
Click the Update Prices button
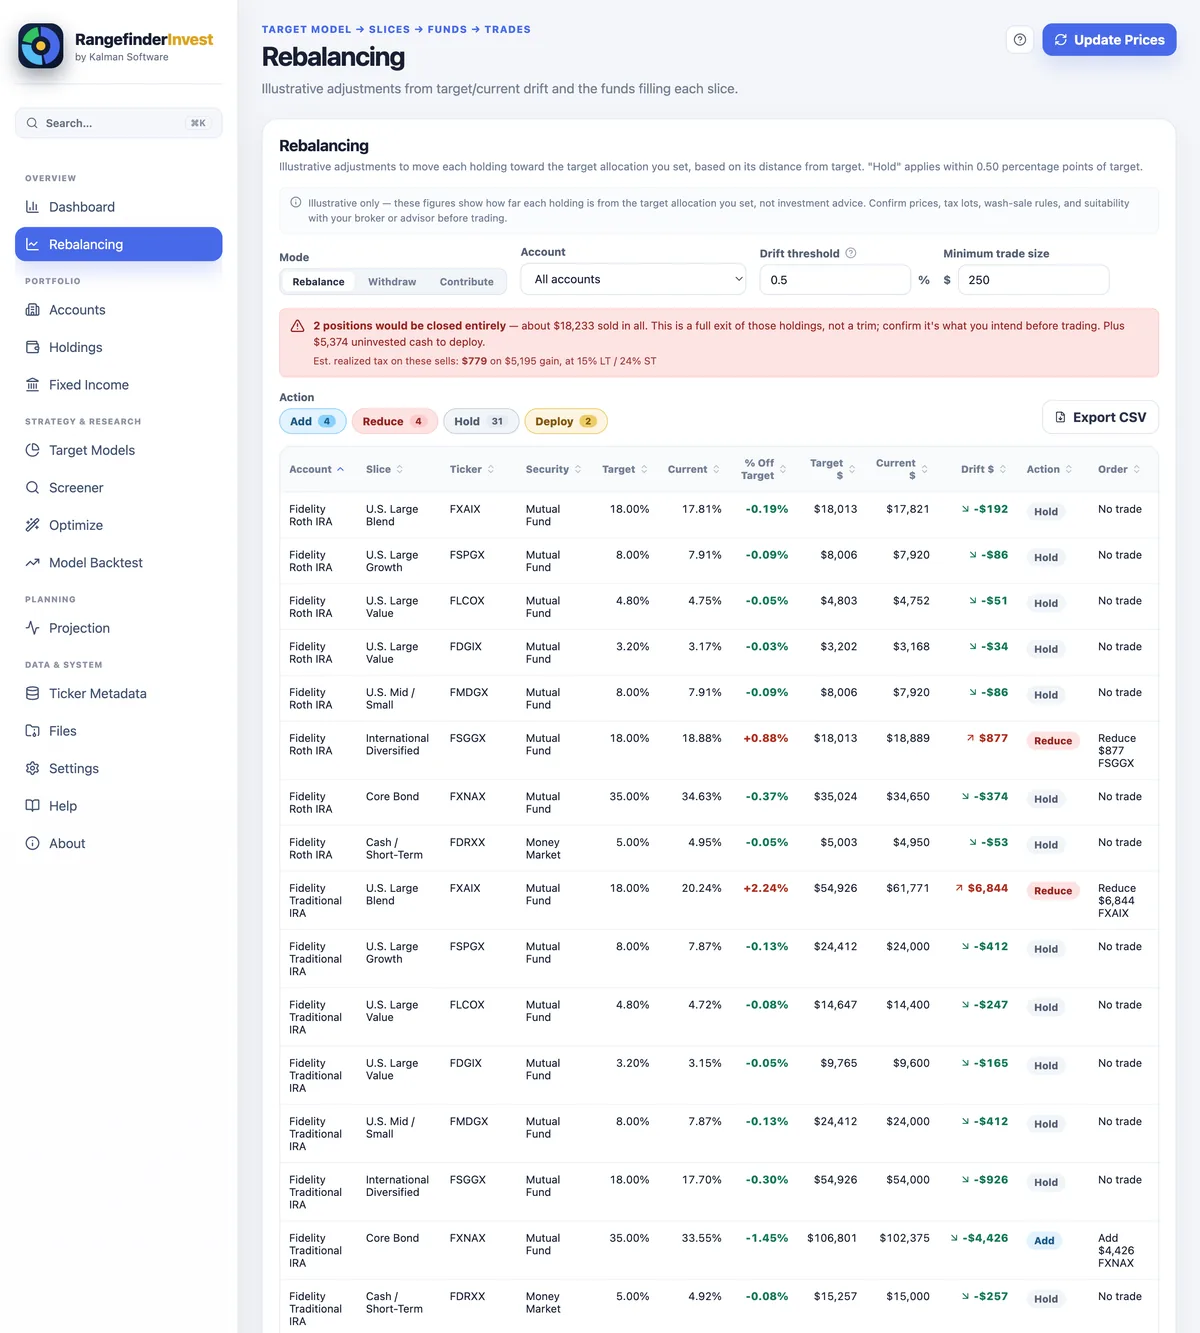pyautogui.click(x=1109, y=40)
